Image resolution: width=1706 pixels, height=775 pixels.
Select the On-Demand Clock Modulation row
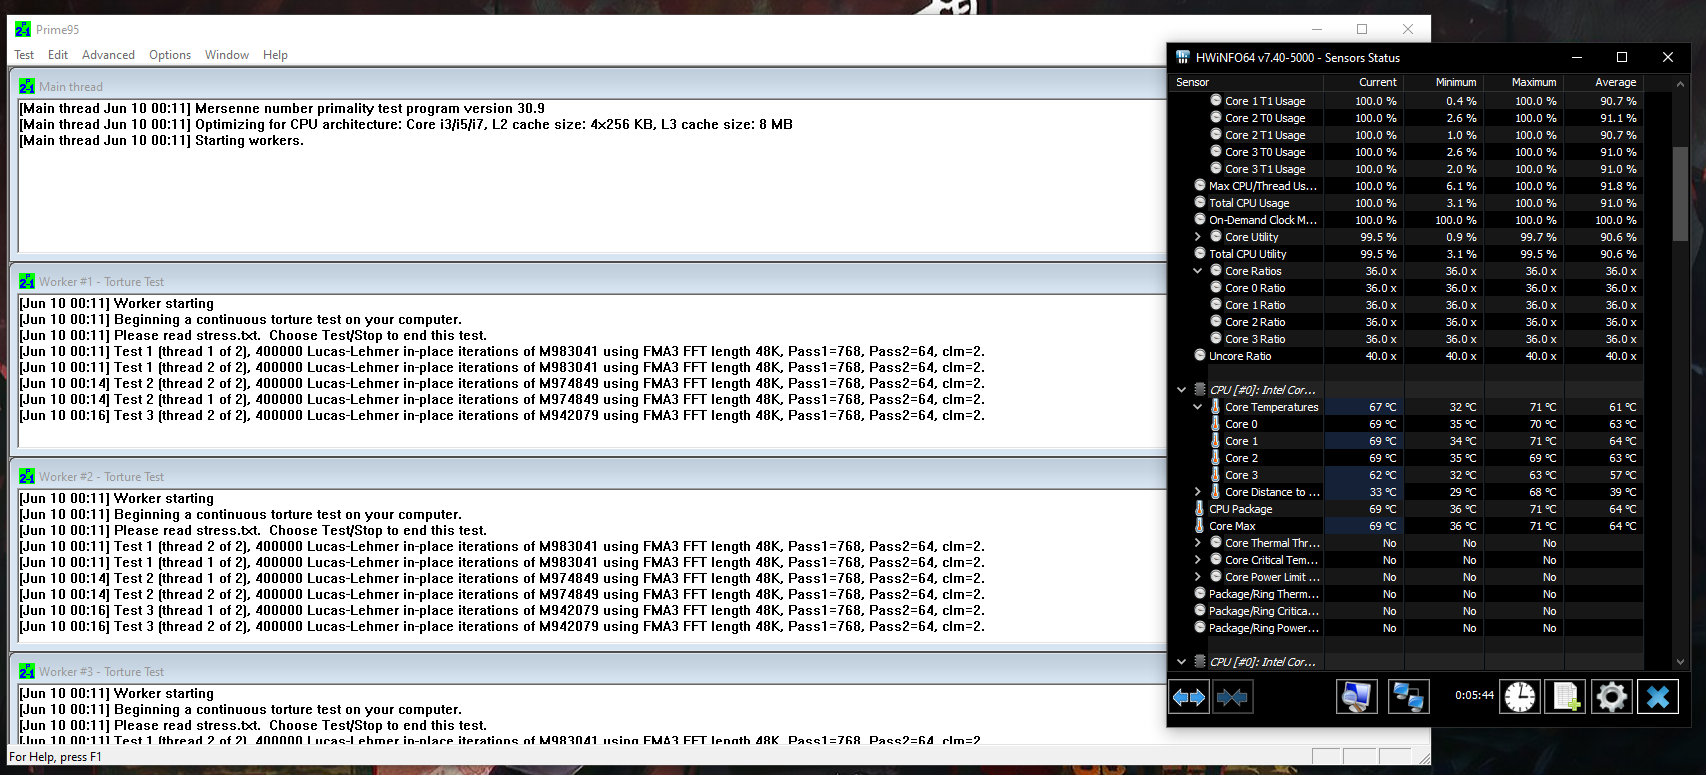click(1406, 220)
